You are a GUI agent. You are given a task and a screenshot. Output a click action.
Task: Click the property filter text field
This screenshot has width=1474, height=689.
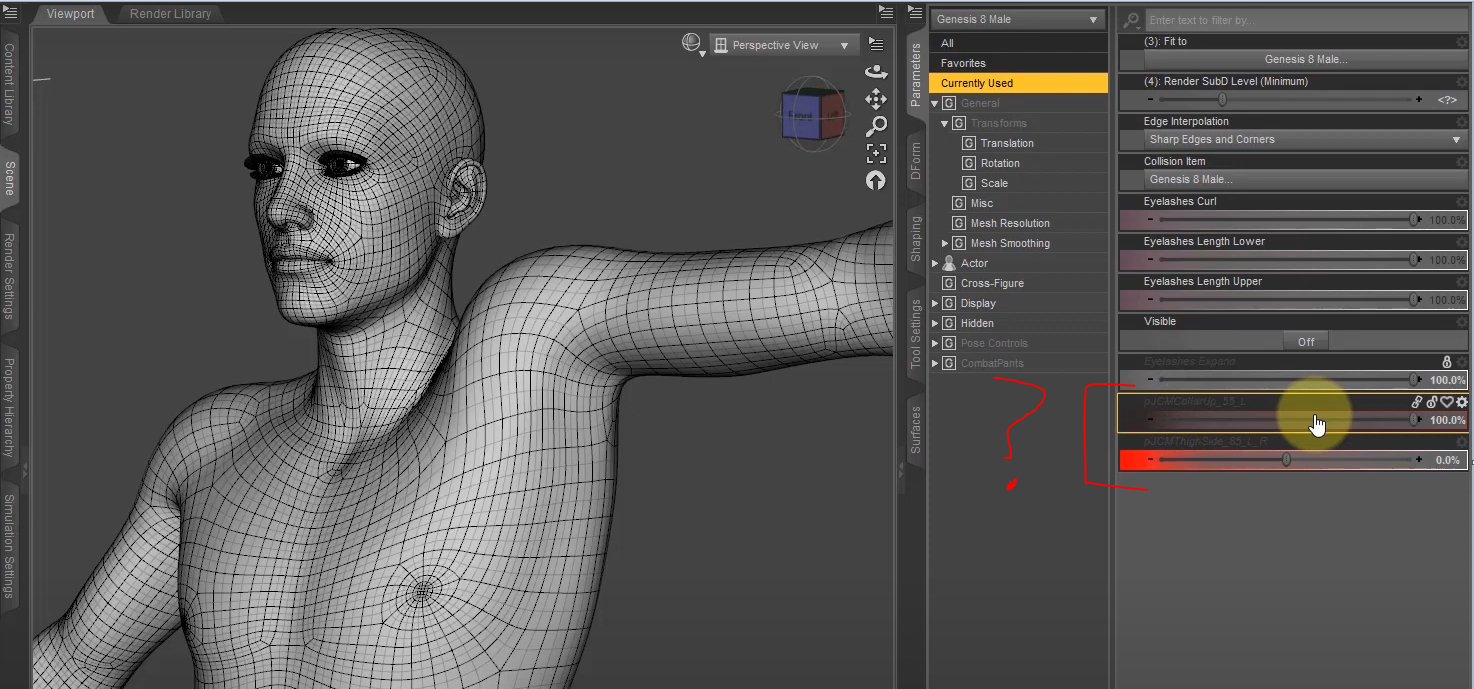(1300, 20)
